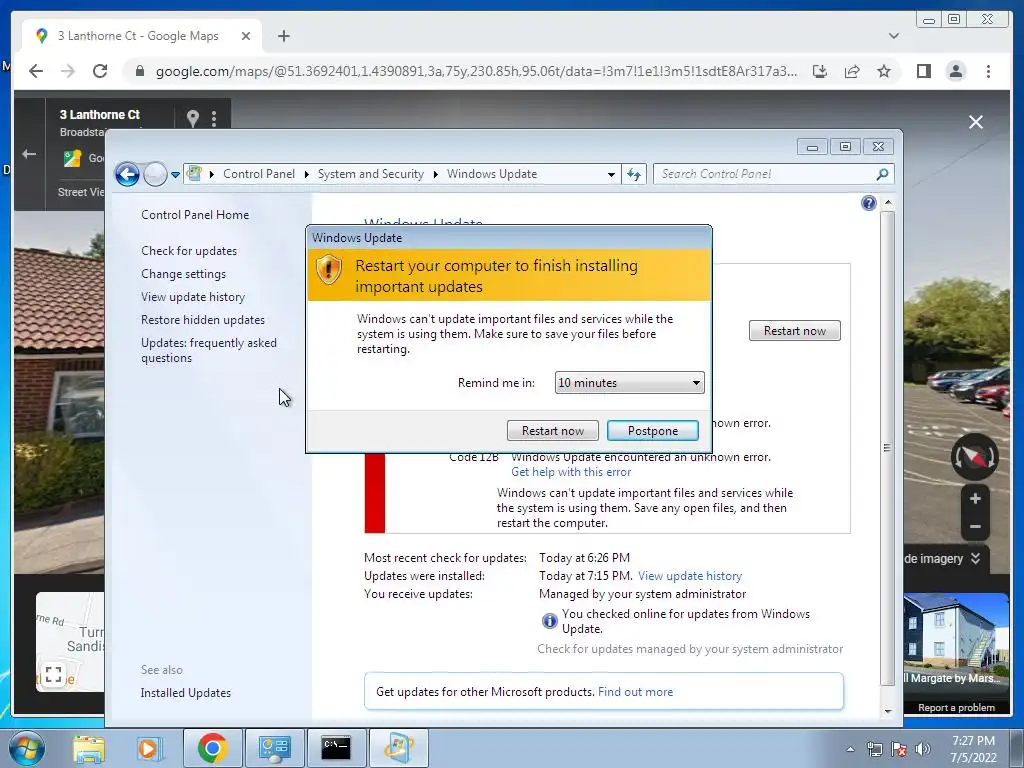1024x768 pixels.
Task: Show hidden tray icons arrow
Action: coord(850,749)
